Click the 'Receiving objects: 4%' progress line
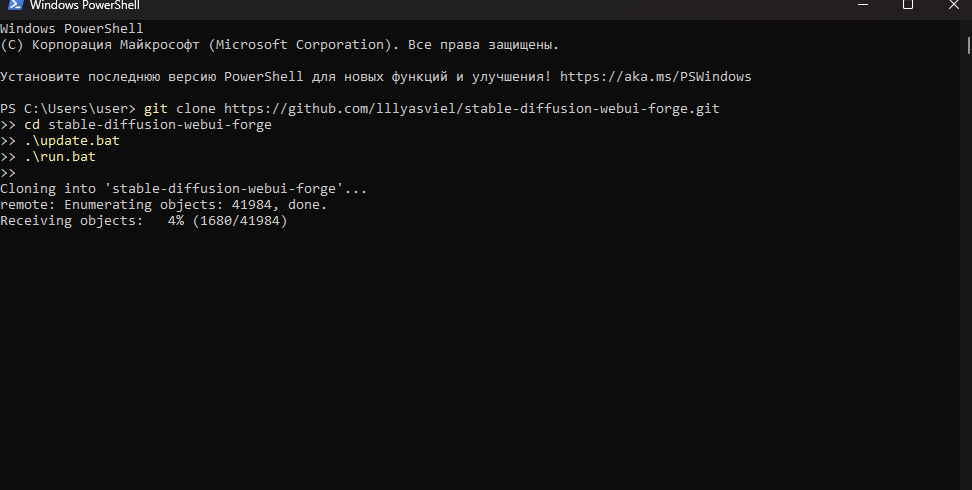The width and height of the screenshot is (972, 490). (x=144, y=221)
